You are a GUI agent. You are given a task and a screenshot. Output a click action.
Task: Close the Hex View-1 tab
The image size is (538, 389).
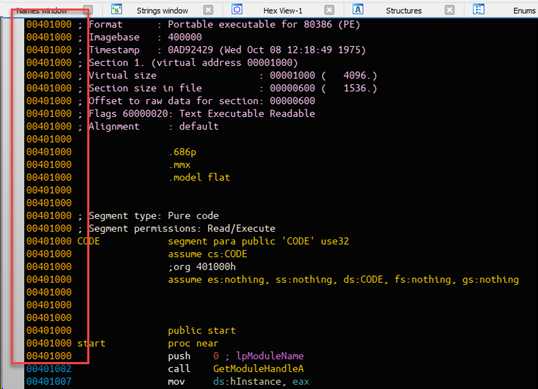tap(329, 10)
